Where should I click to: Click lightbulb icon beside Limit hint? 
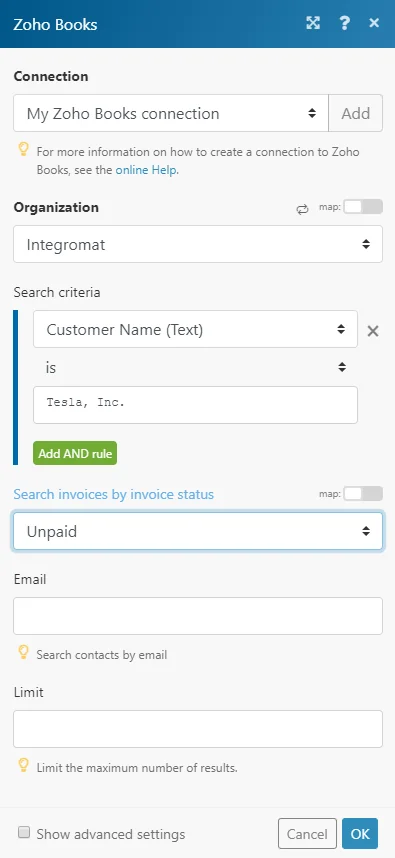[24, 764]
